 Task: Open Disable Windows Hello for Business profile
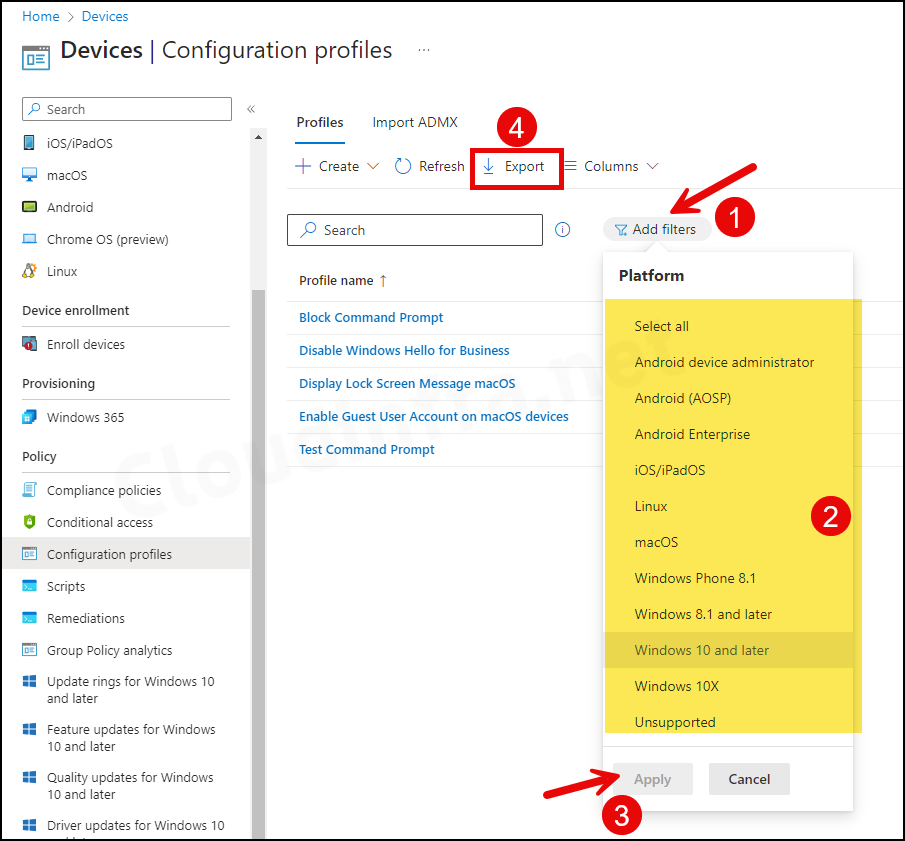pyautogui.click(x=404, y=350)
